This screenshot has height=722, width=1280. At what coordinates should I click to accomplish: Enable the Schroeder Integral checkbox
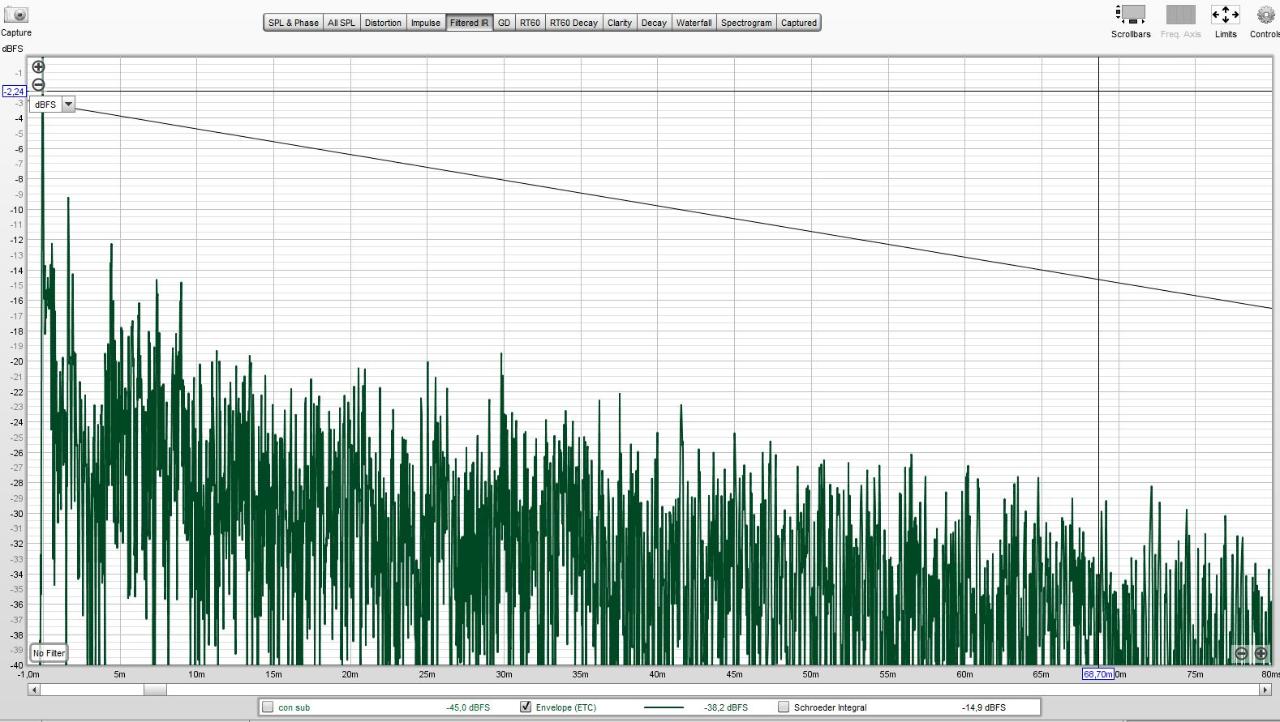(x=783, y=707)
